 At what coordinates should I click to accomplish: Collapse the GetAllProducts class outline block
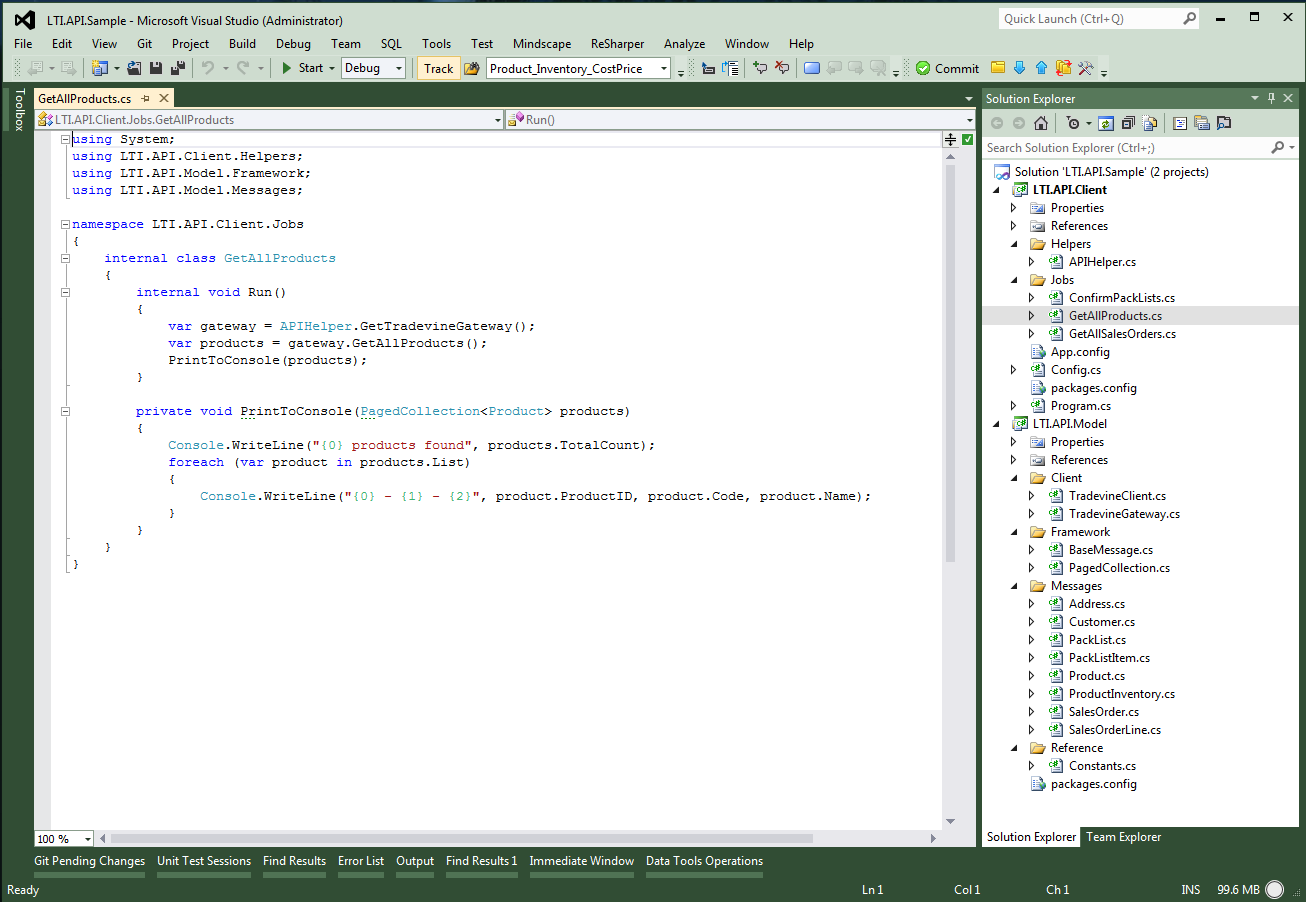coord(65,258)
